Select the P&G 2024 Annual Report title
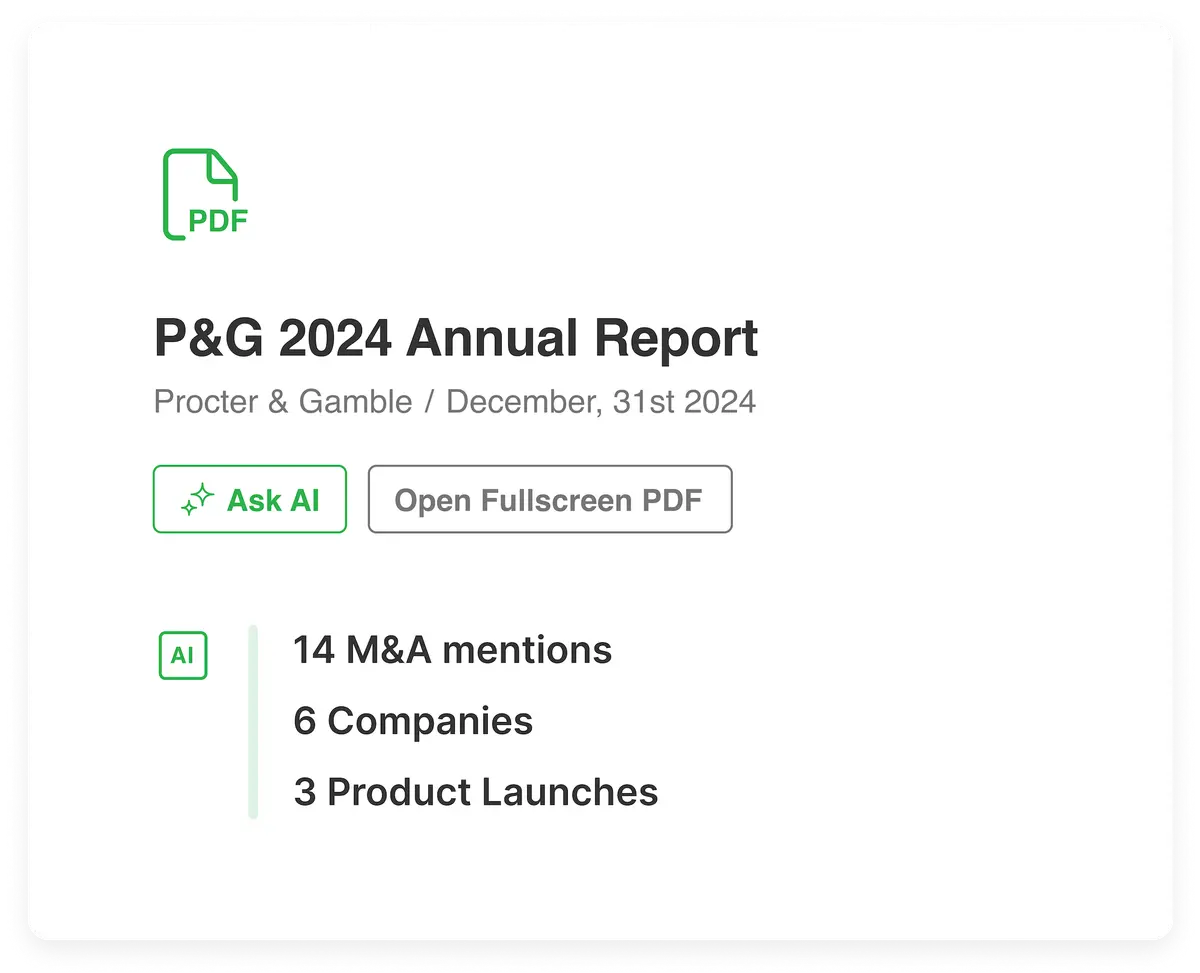Screen dimensions: 1200x973 point(456,339)
